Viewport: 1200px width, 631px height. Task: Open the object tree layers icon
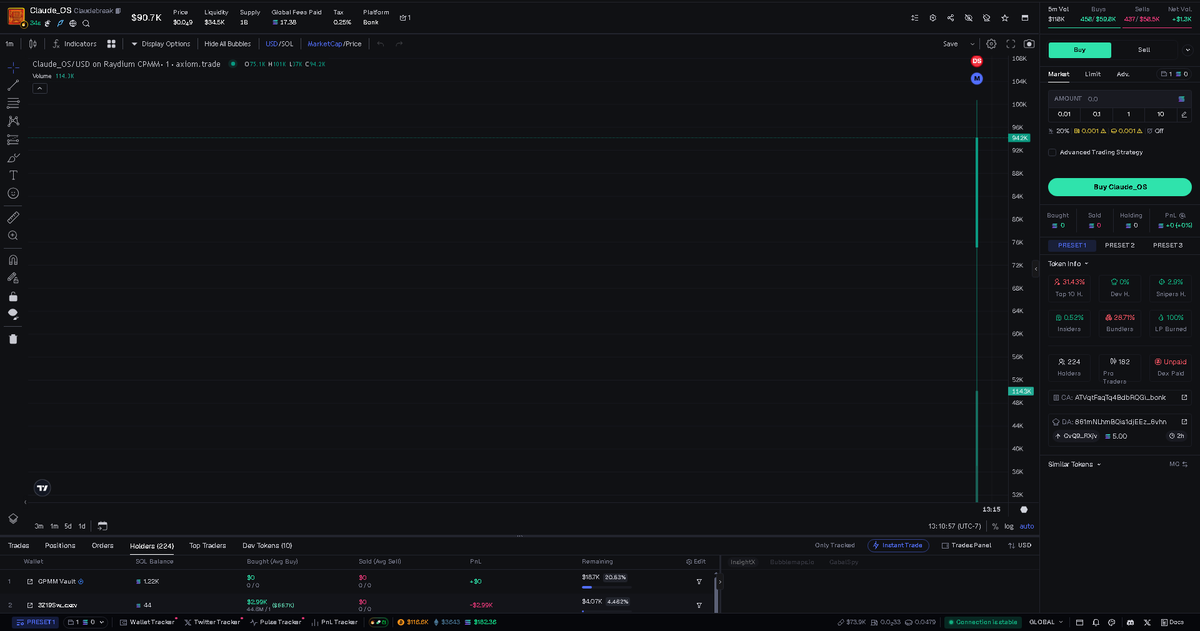[13, 519]
